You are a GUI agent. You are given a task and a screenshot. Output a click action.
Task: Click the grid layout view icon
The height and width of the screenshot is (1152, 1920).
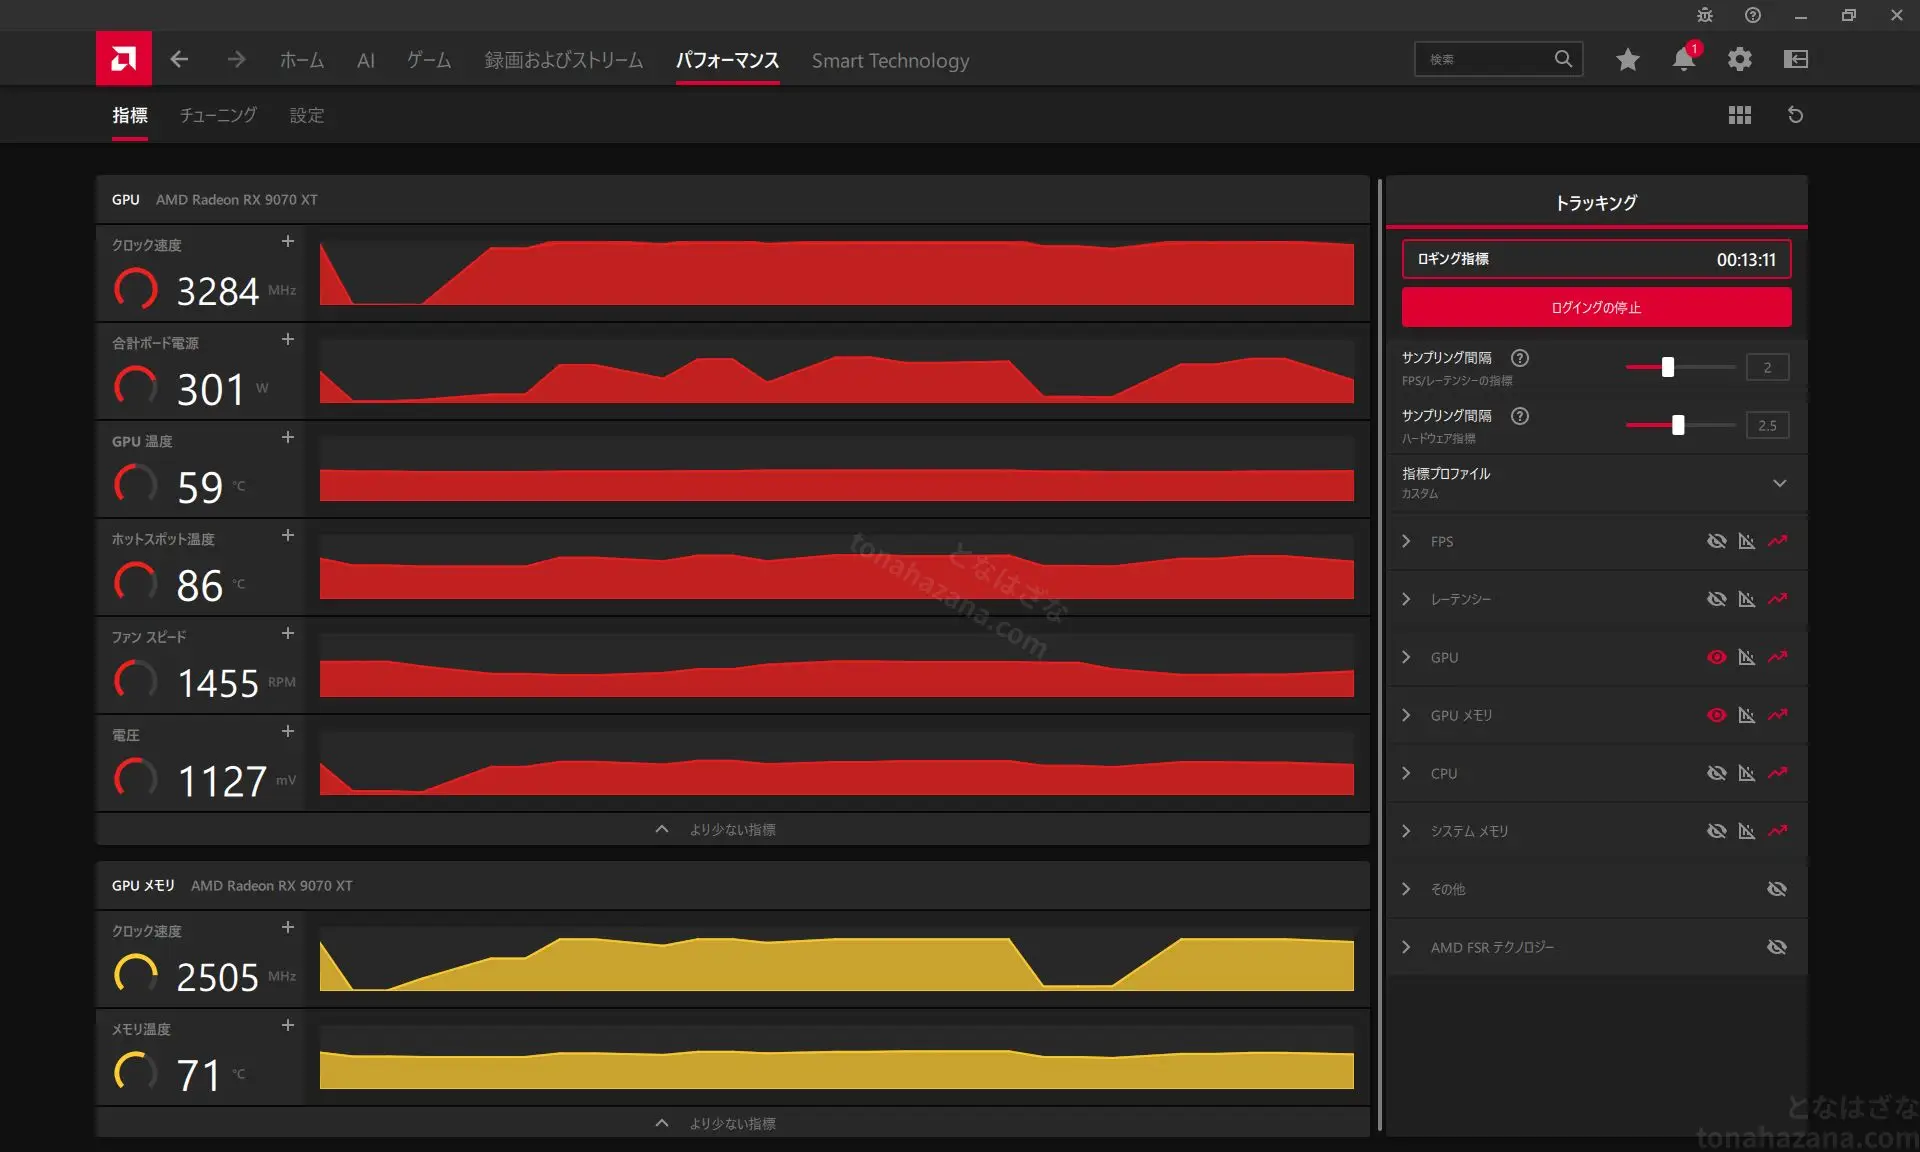point(1740,115)
